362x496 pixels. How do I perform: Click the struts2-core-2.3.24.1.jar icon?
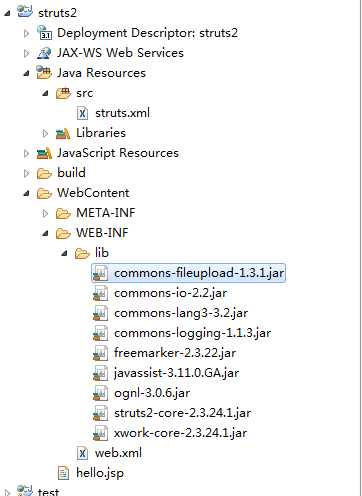(x=100, y=413)
